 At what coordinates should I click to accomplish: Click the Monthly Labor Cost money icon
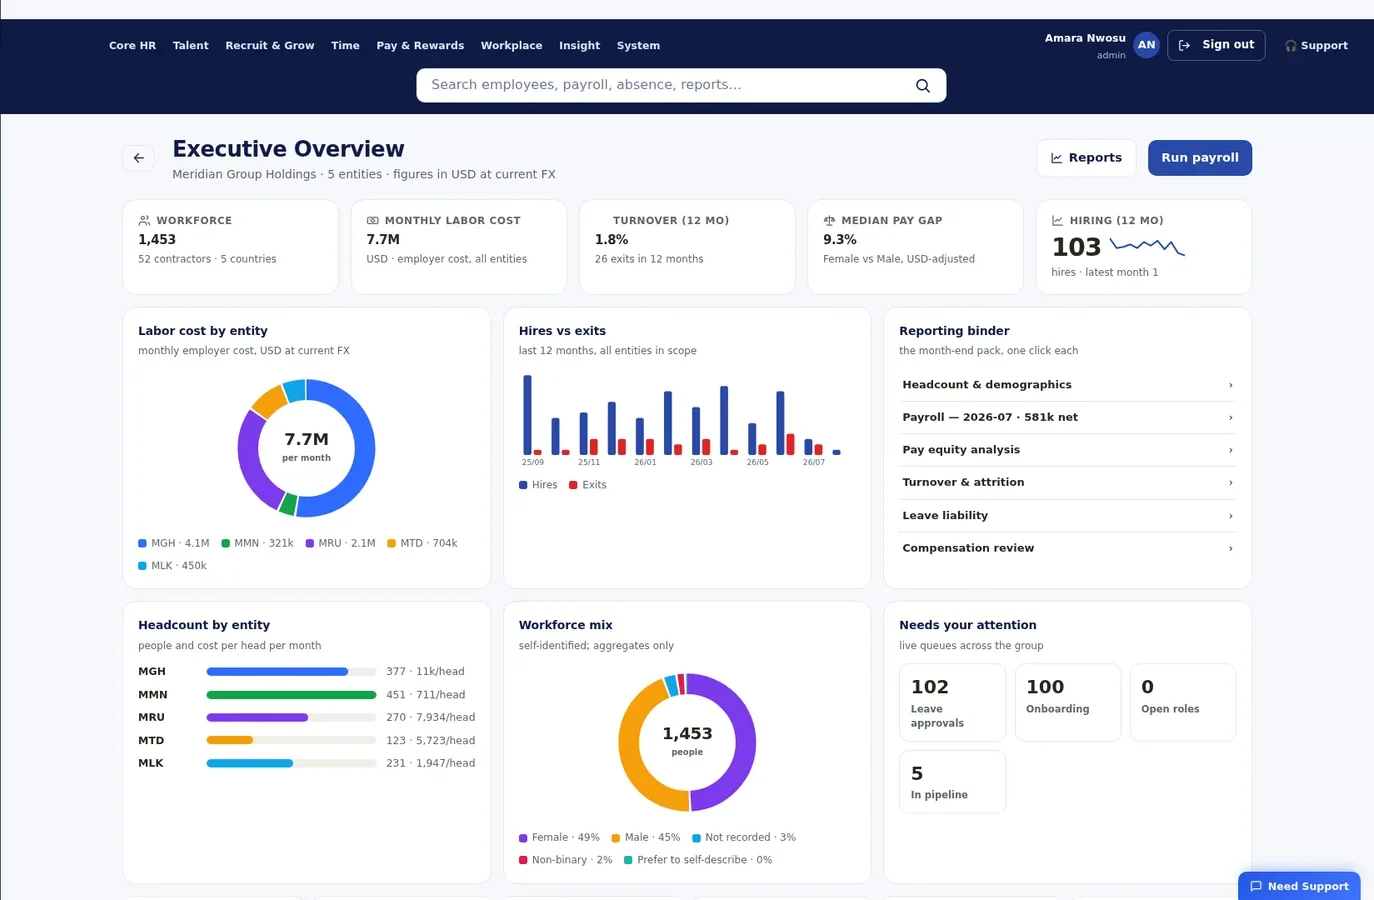coord(373,221)
